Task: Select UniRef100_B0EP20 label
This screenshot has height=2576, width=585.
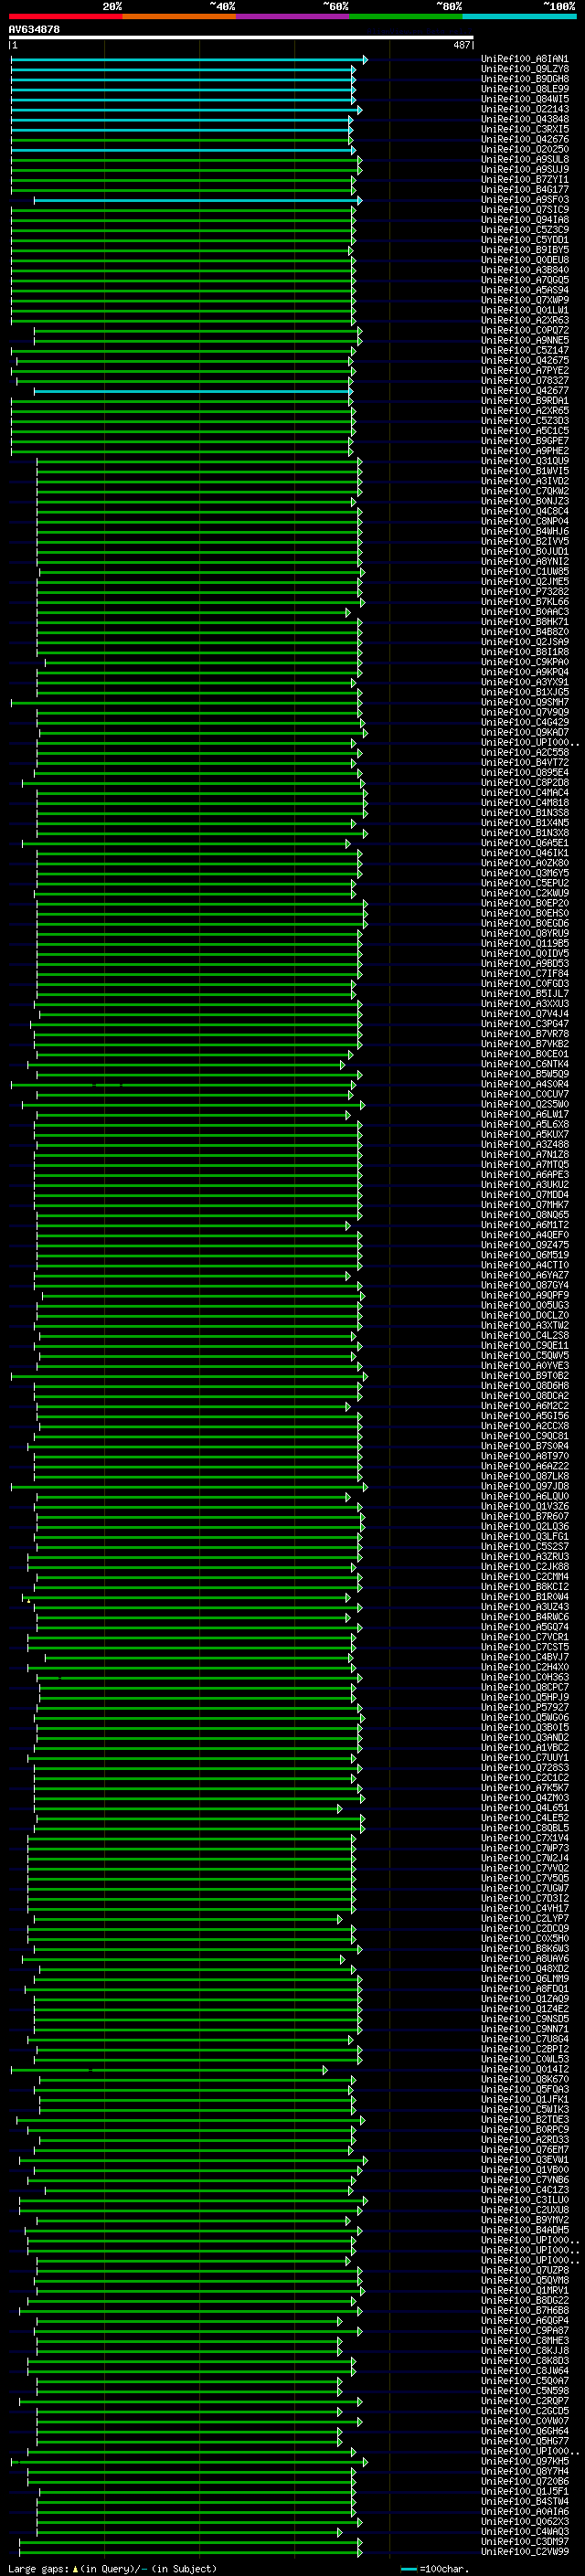Action: pos(525,903)
